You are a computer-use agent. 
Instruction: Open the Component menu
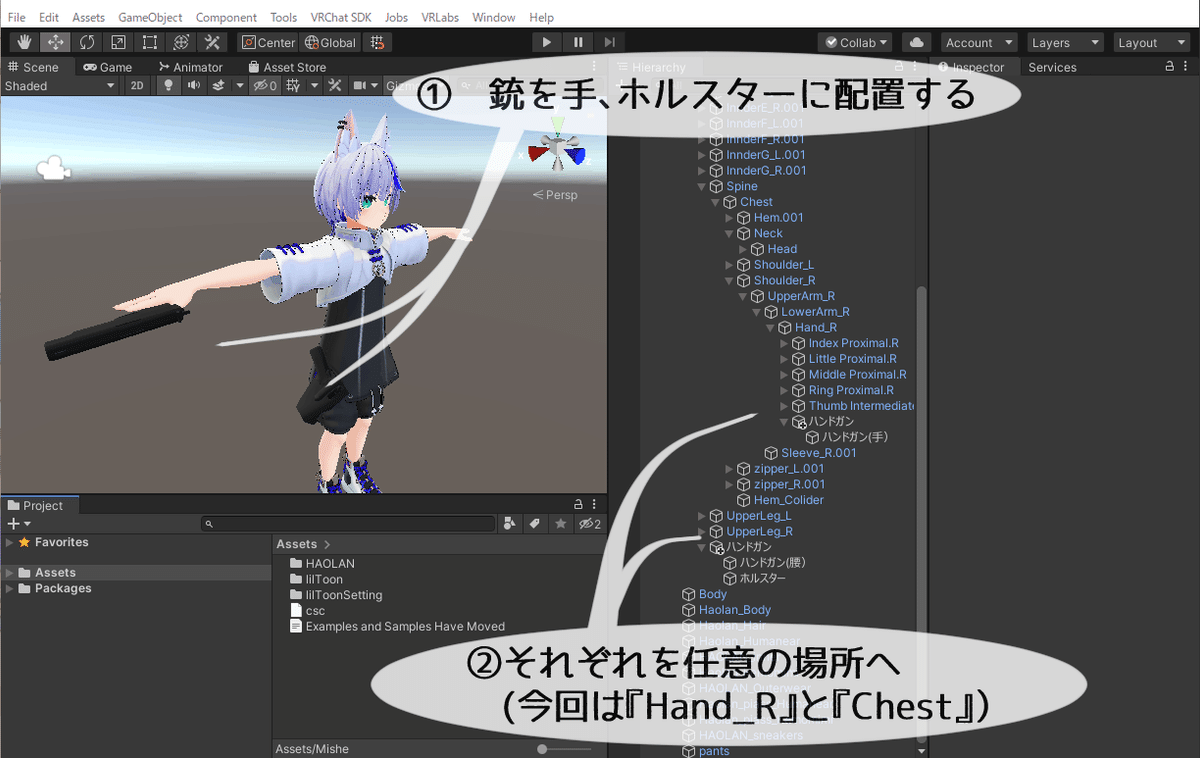[x=226, y=17]
